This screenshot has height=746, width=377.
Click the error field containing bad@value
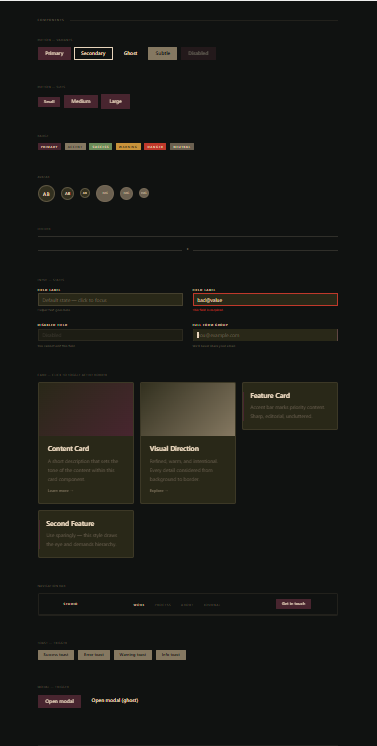coord(265,300)
